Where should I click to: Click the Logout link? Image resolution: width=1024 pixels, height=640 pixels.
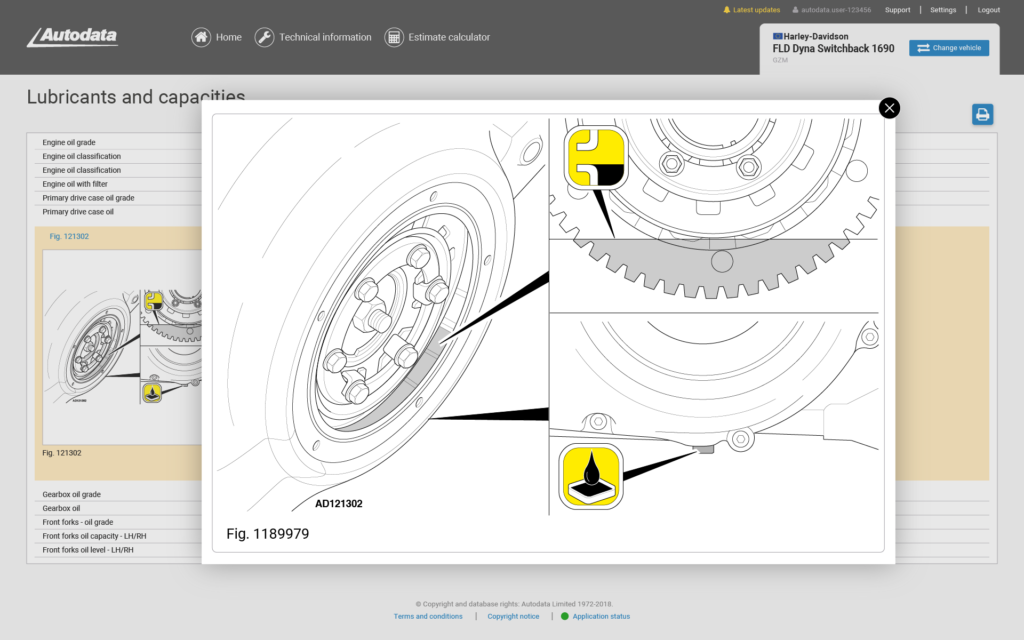coord(988,10)
